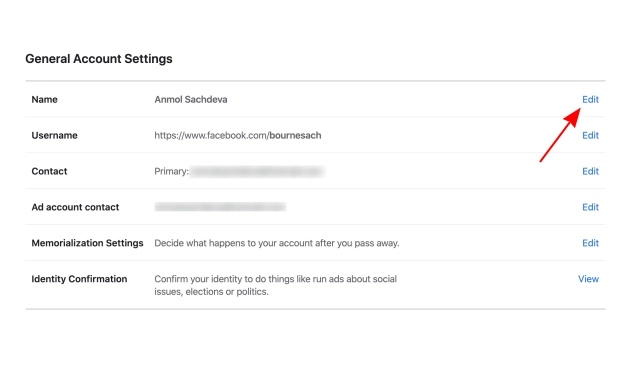Click the red arrow annotation

[560, 135]
